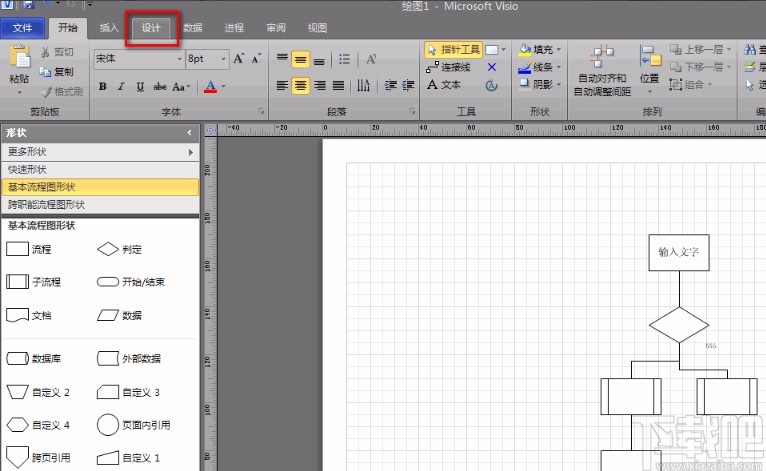This screenshot has height=471, width=766.
Task: Align text to bottom
Action: click(319, 61)
